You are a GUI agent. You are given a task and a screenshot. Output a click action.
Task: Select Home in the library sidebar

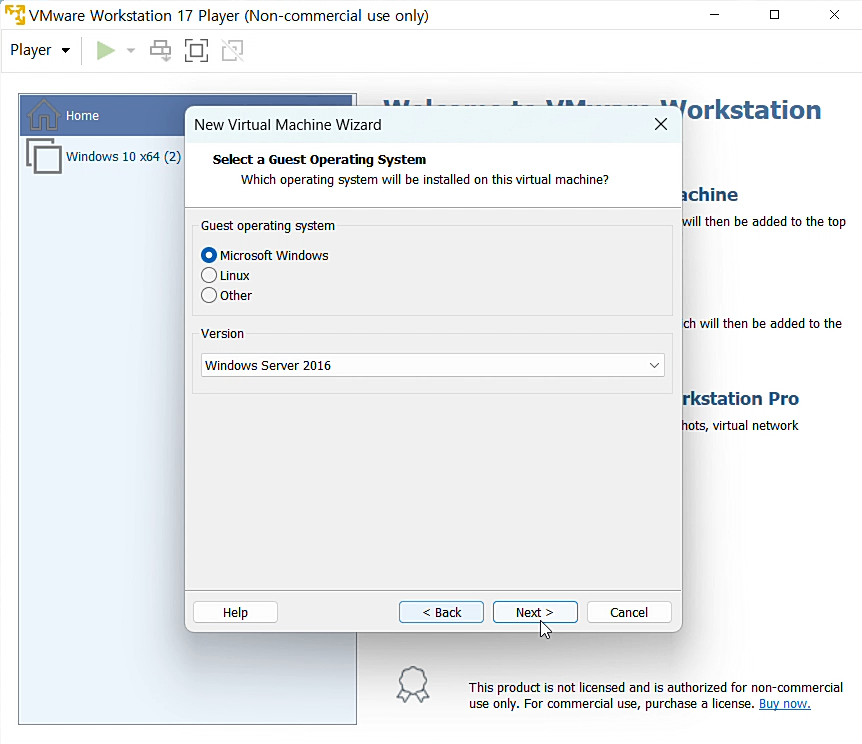point(186,115)
